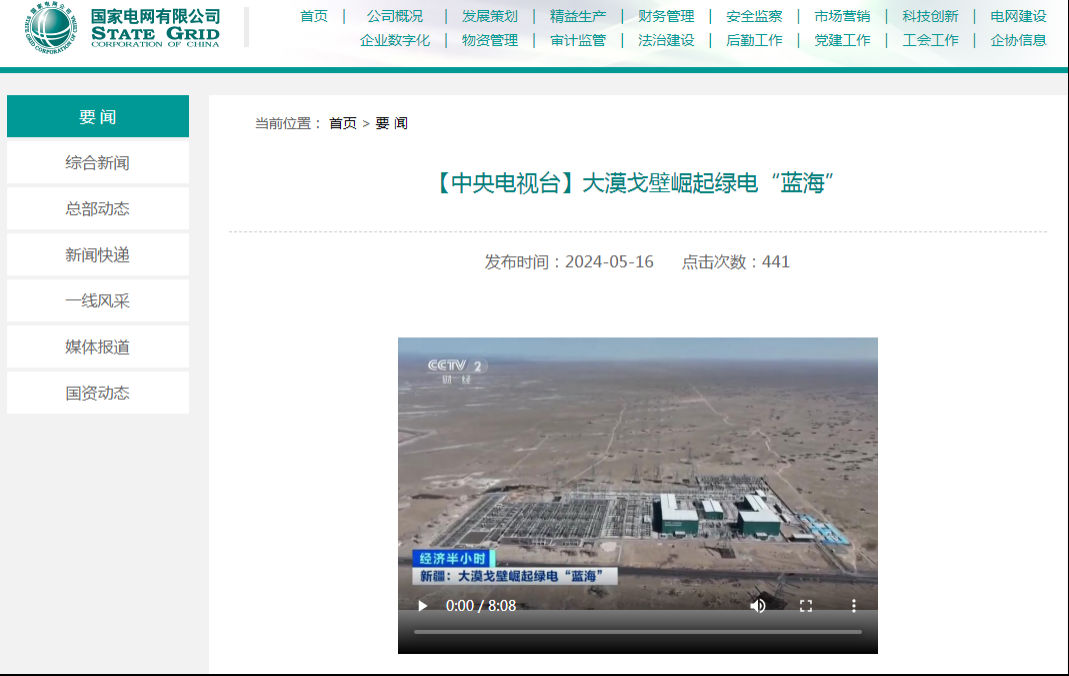1069x676 pixels.
Task: Click the video thumbnail frame
Action: (637, 460)
